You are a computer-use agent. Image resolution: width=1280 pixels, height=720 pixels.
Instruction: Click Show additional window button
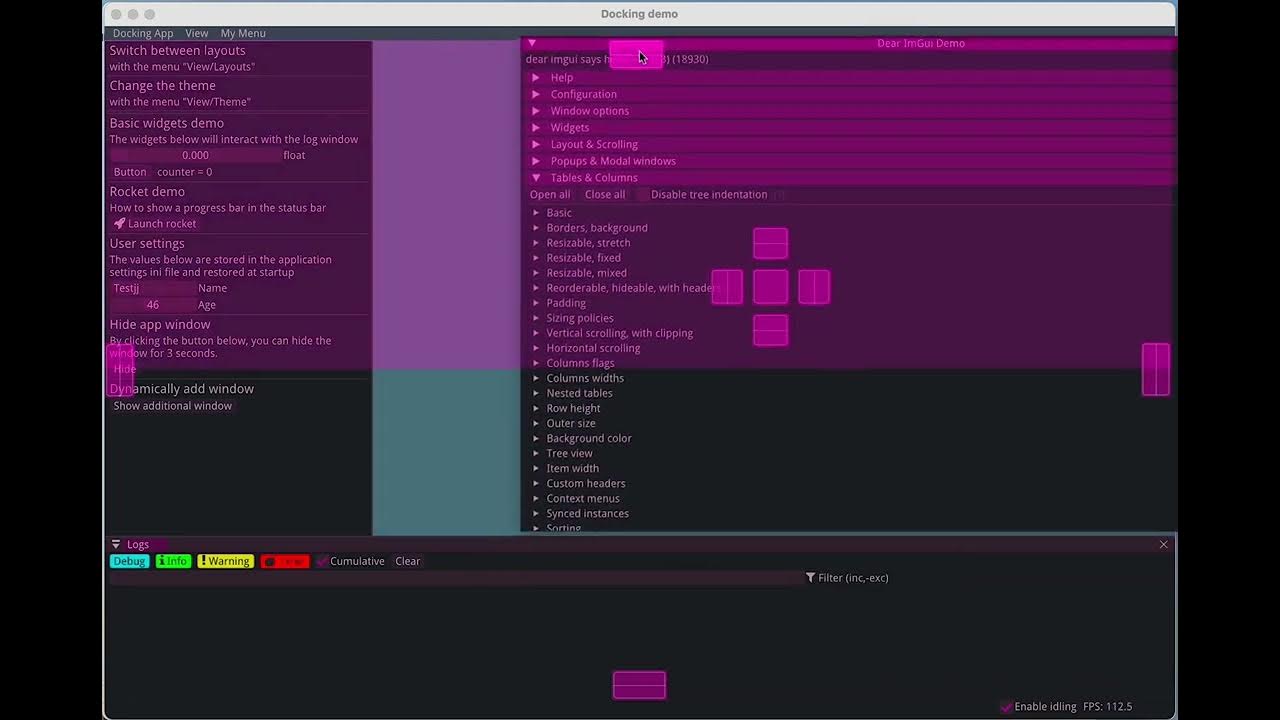pyautogui.click(x=172, y=406)
